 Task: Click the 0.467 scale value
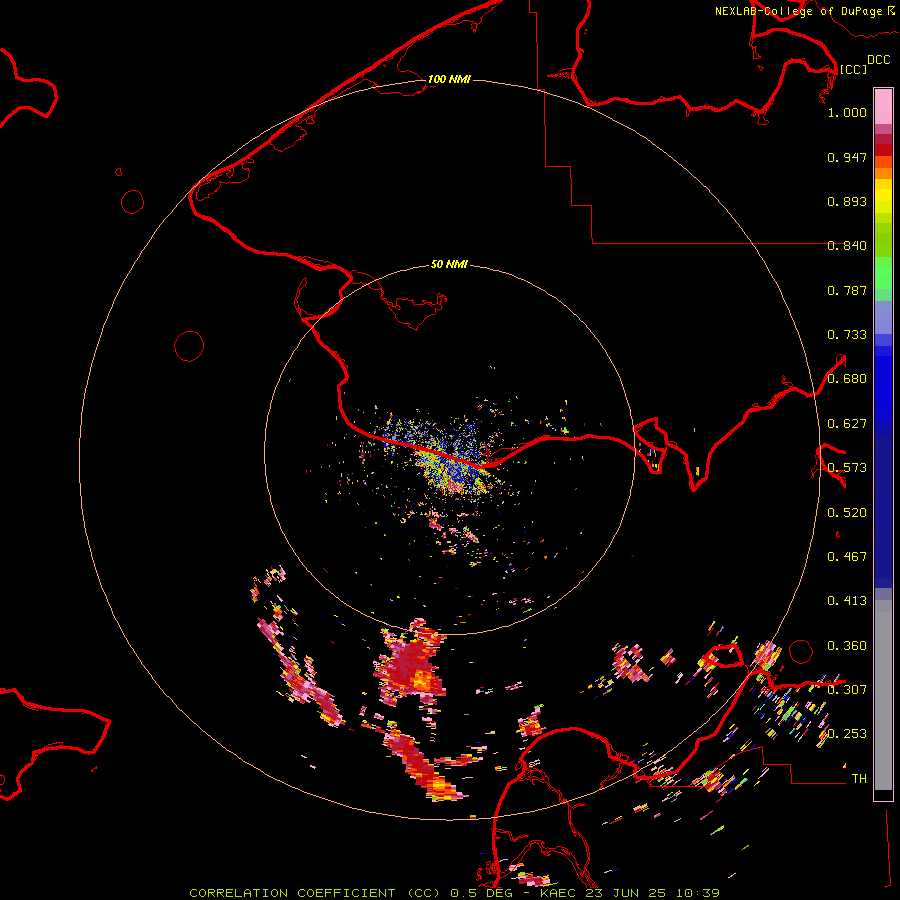click(847, 557)
